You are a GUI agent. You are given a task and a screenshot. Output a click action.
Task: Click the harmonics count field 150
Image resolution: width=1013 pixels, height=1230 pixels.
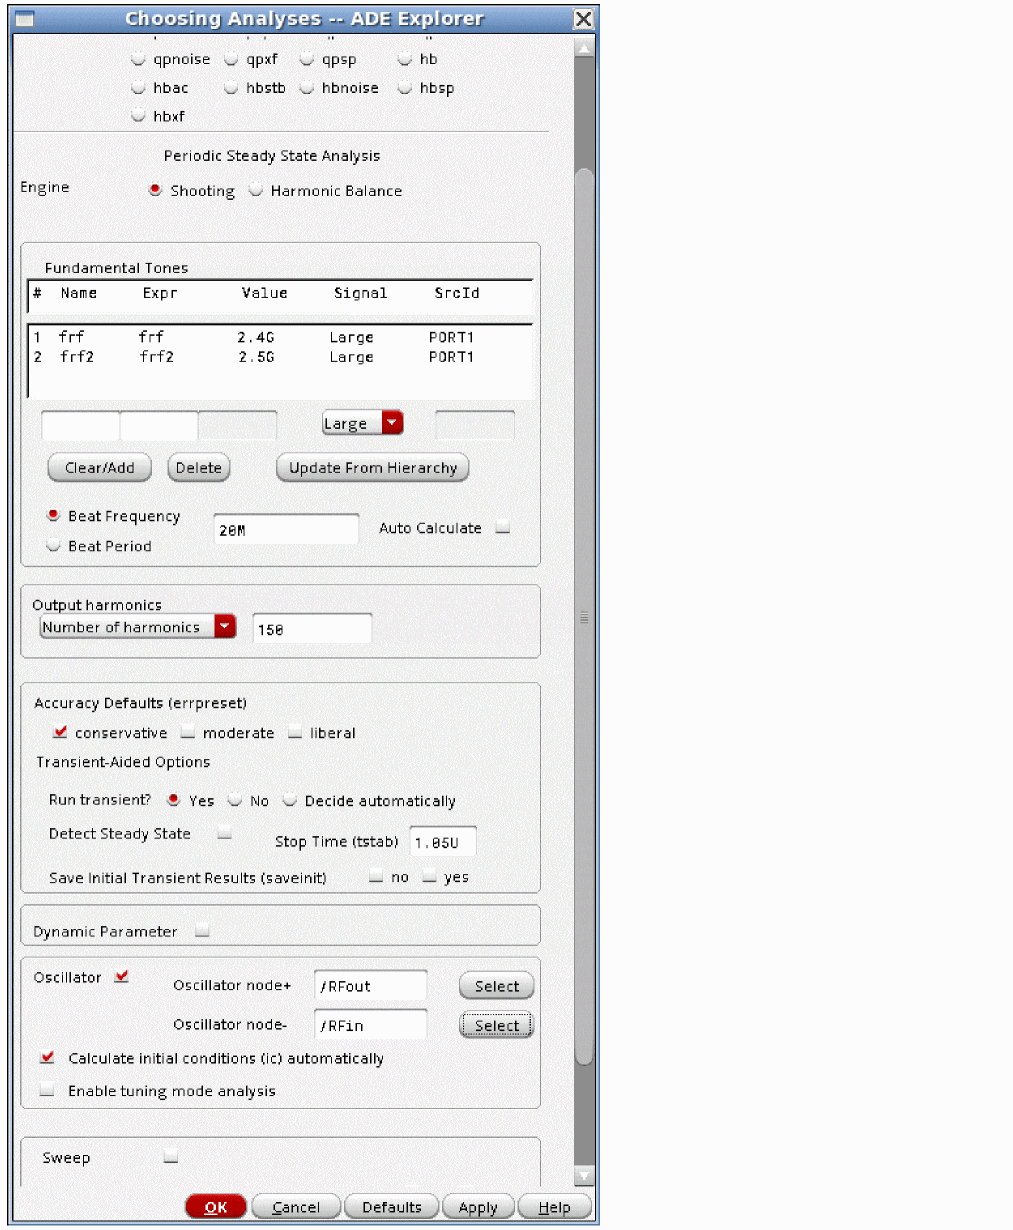point(312,629)
